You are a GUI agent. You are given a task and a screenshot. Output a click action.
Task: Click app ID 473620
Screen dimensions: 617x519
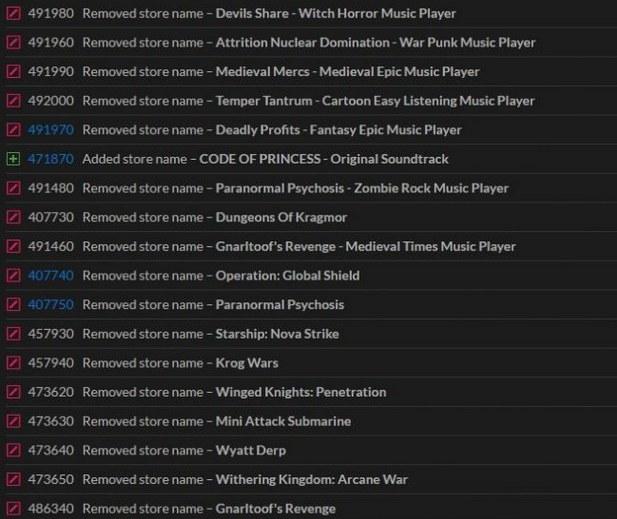(x=51, y=392)
